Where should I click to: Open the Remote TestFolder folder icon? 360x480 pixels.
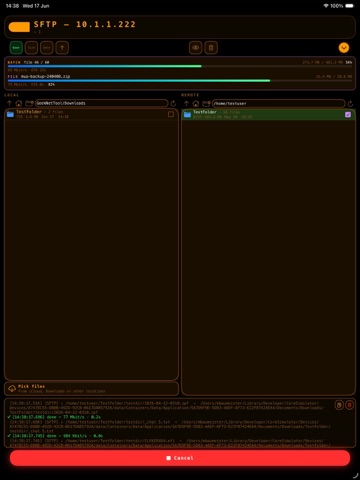(x=187, y=114)
